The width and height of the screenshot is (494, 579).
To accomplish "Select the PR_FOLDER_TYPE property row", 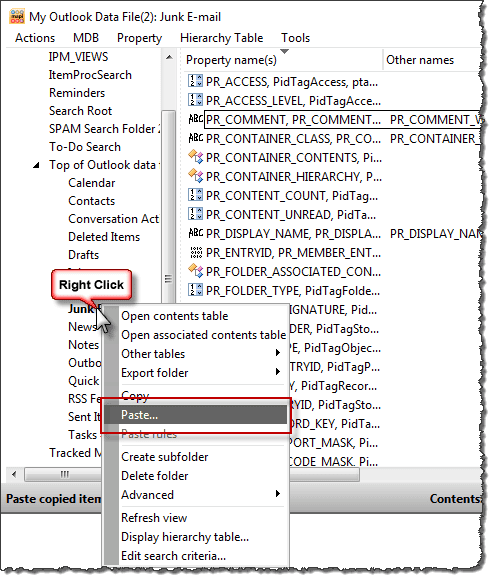I will click(292, 291).
